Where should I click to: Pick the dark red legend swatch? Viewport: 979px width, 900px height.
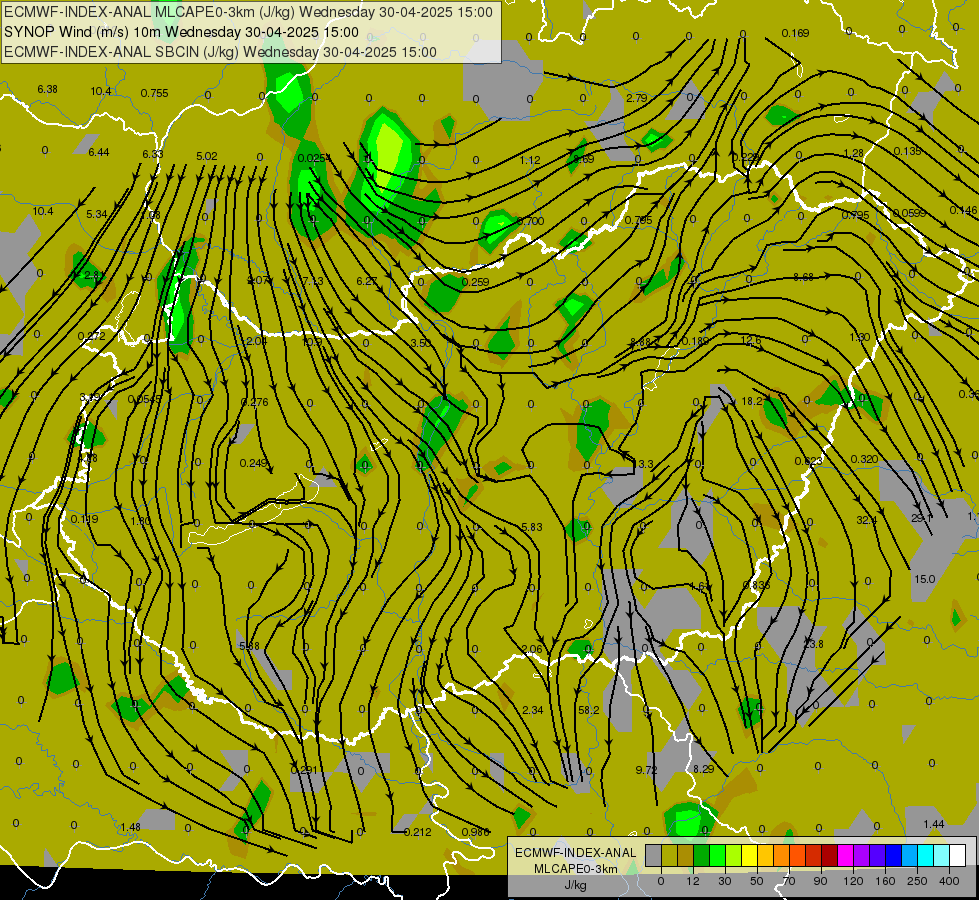click(x=829, y=855)
